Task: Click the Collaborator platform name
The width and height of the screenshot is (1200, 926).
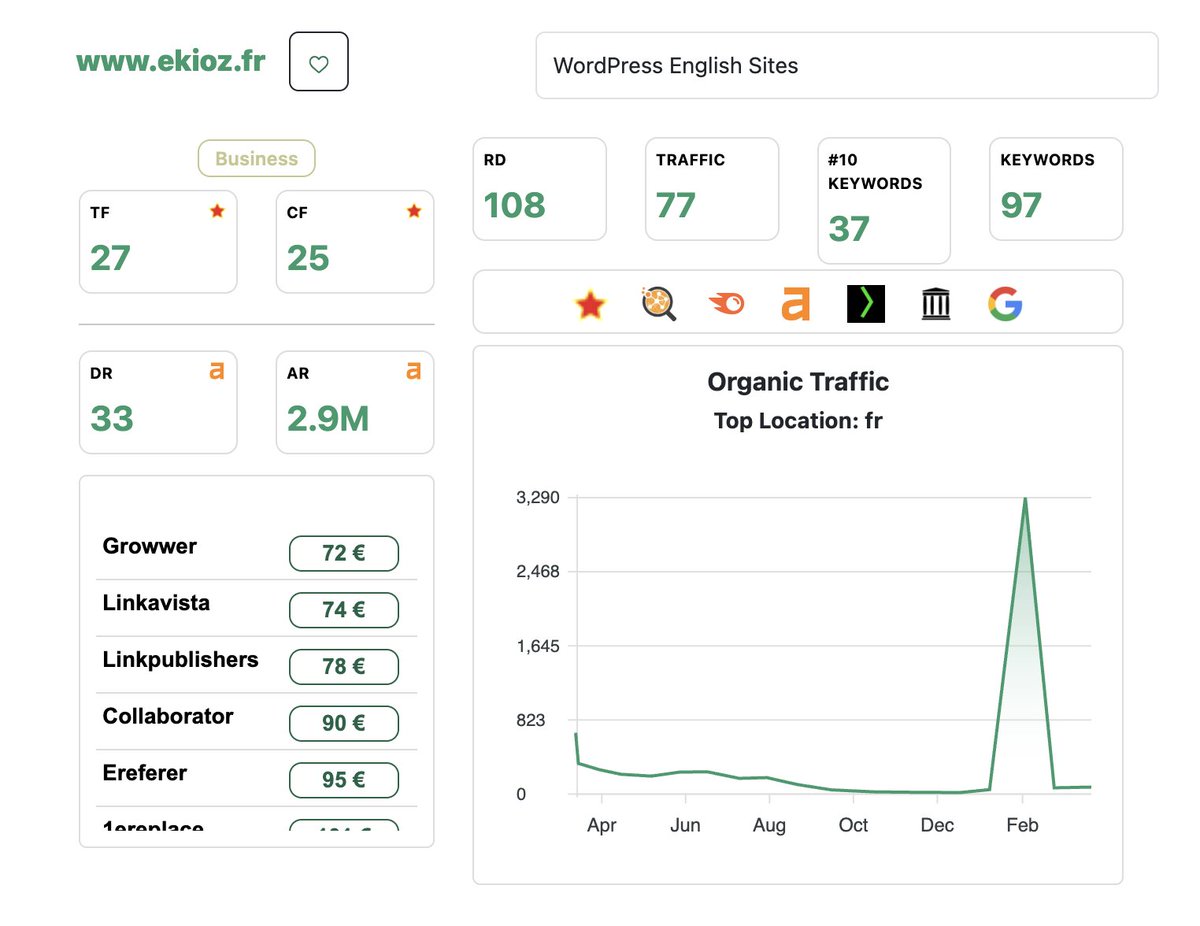Action: [168, 716]
